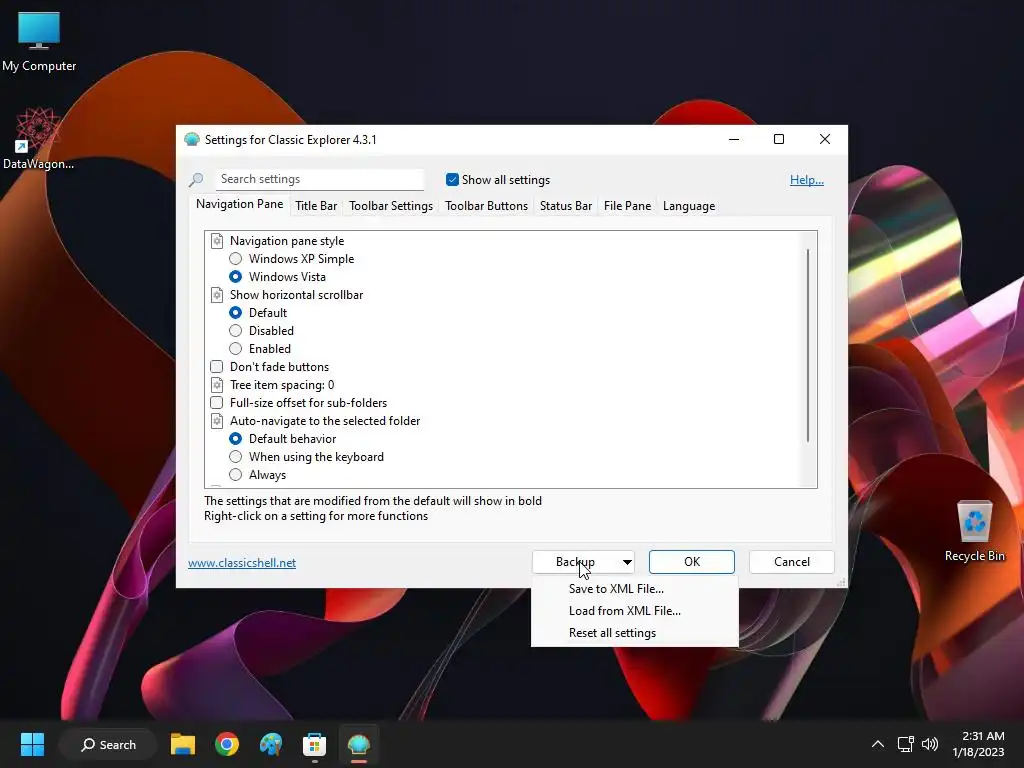Toggle the Show all settings checkbox
Viewport: 1024px width, 768px height.
[x=452, y=180]
